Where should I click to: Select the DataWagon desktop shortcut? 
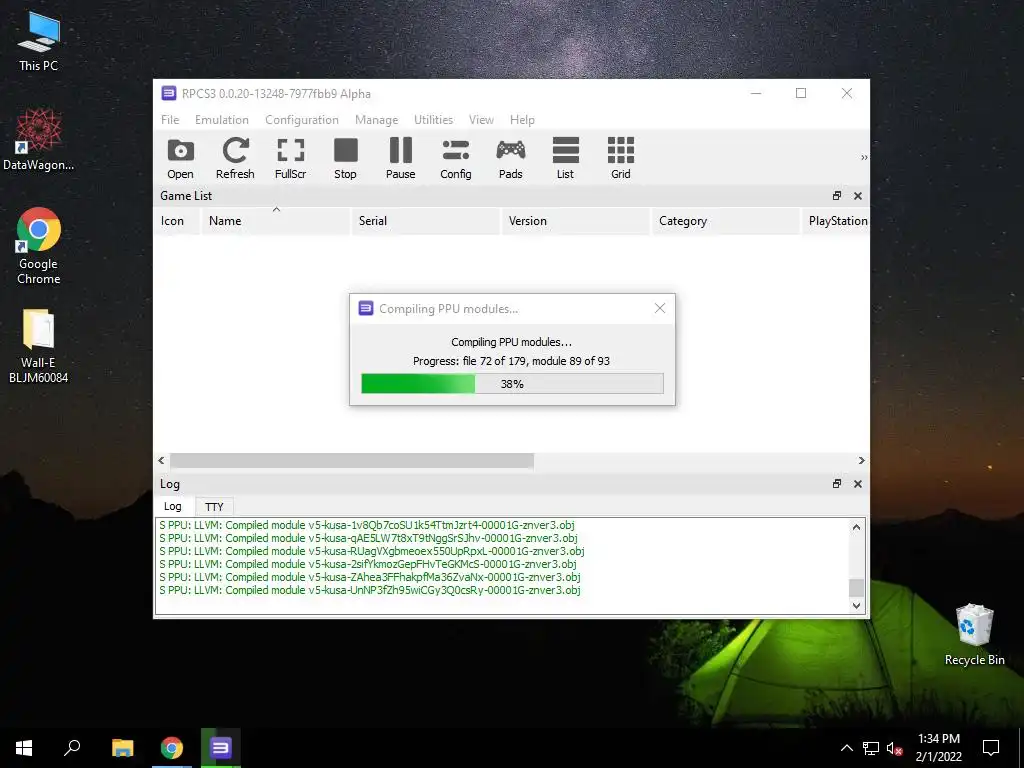pos(39,140)
